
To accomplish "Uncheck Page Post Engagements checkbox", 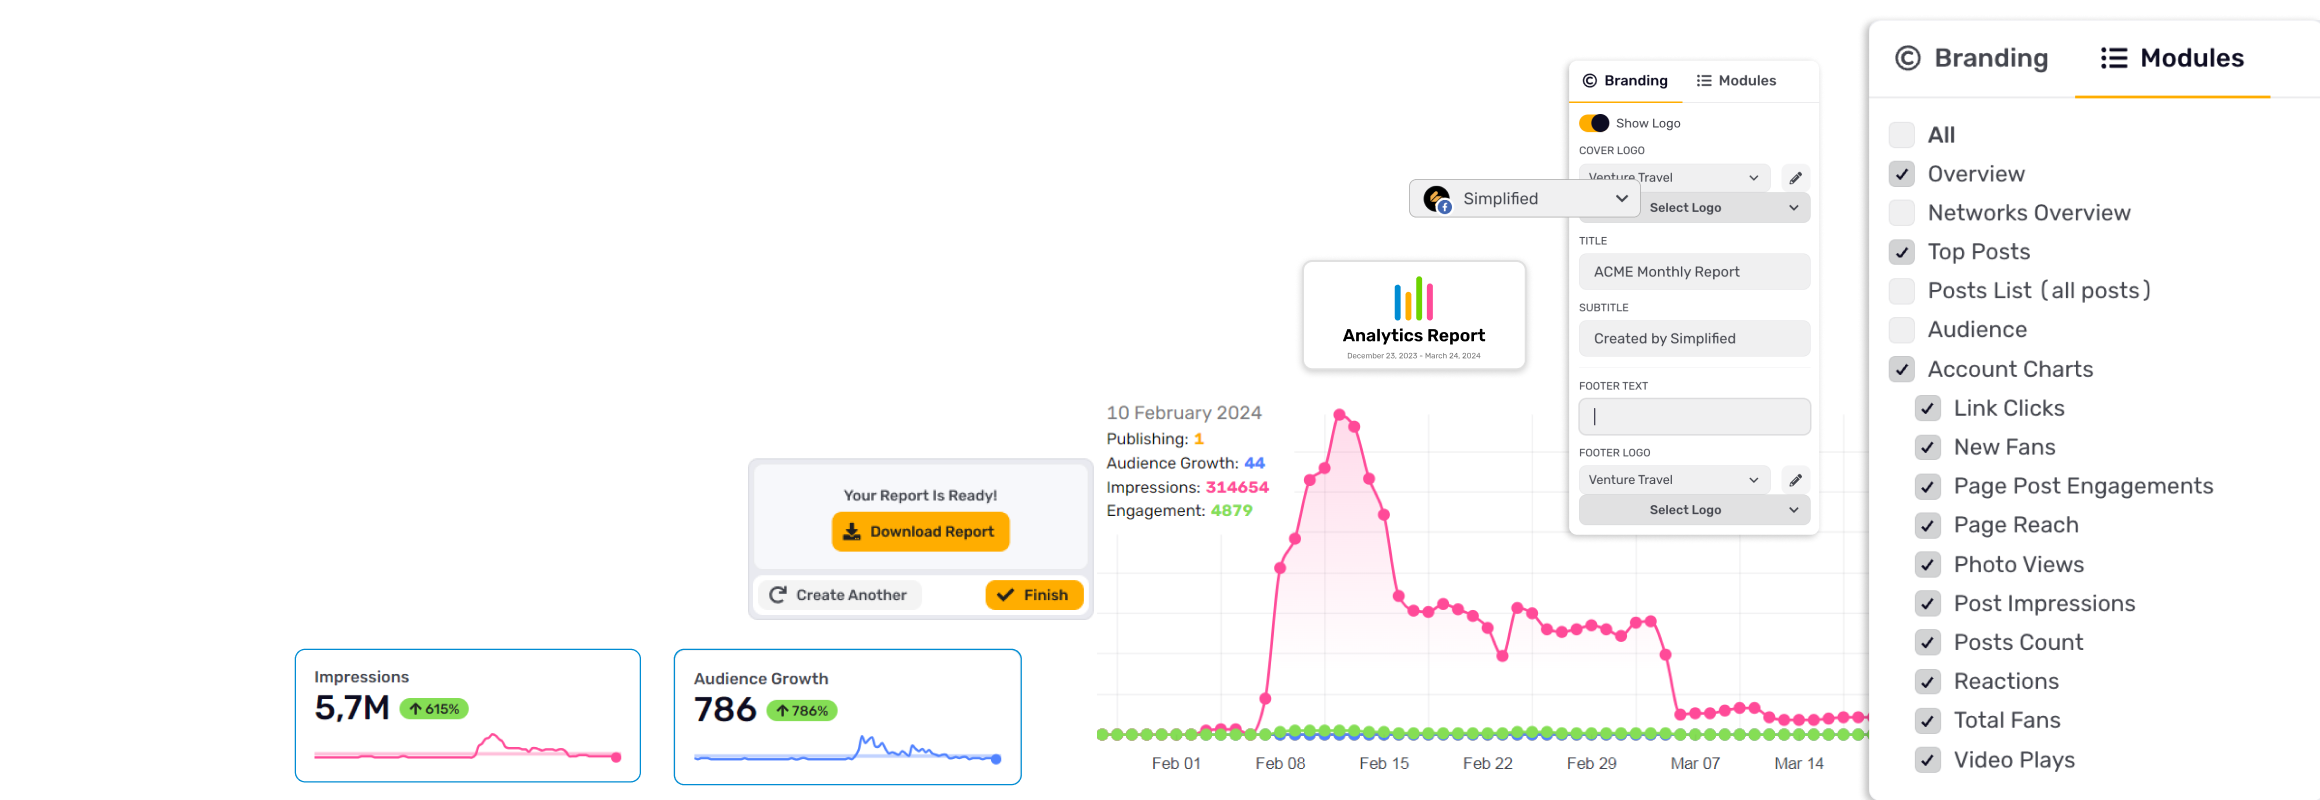I will (1928, 486).
